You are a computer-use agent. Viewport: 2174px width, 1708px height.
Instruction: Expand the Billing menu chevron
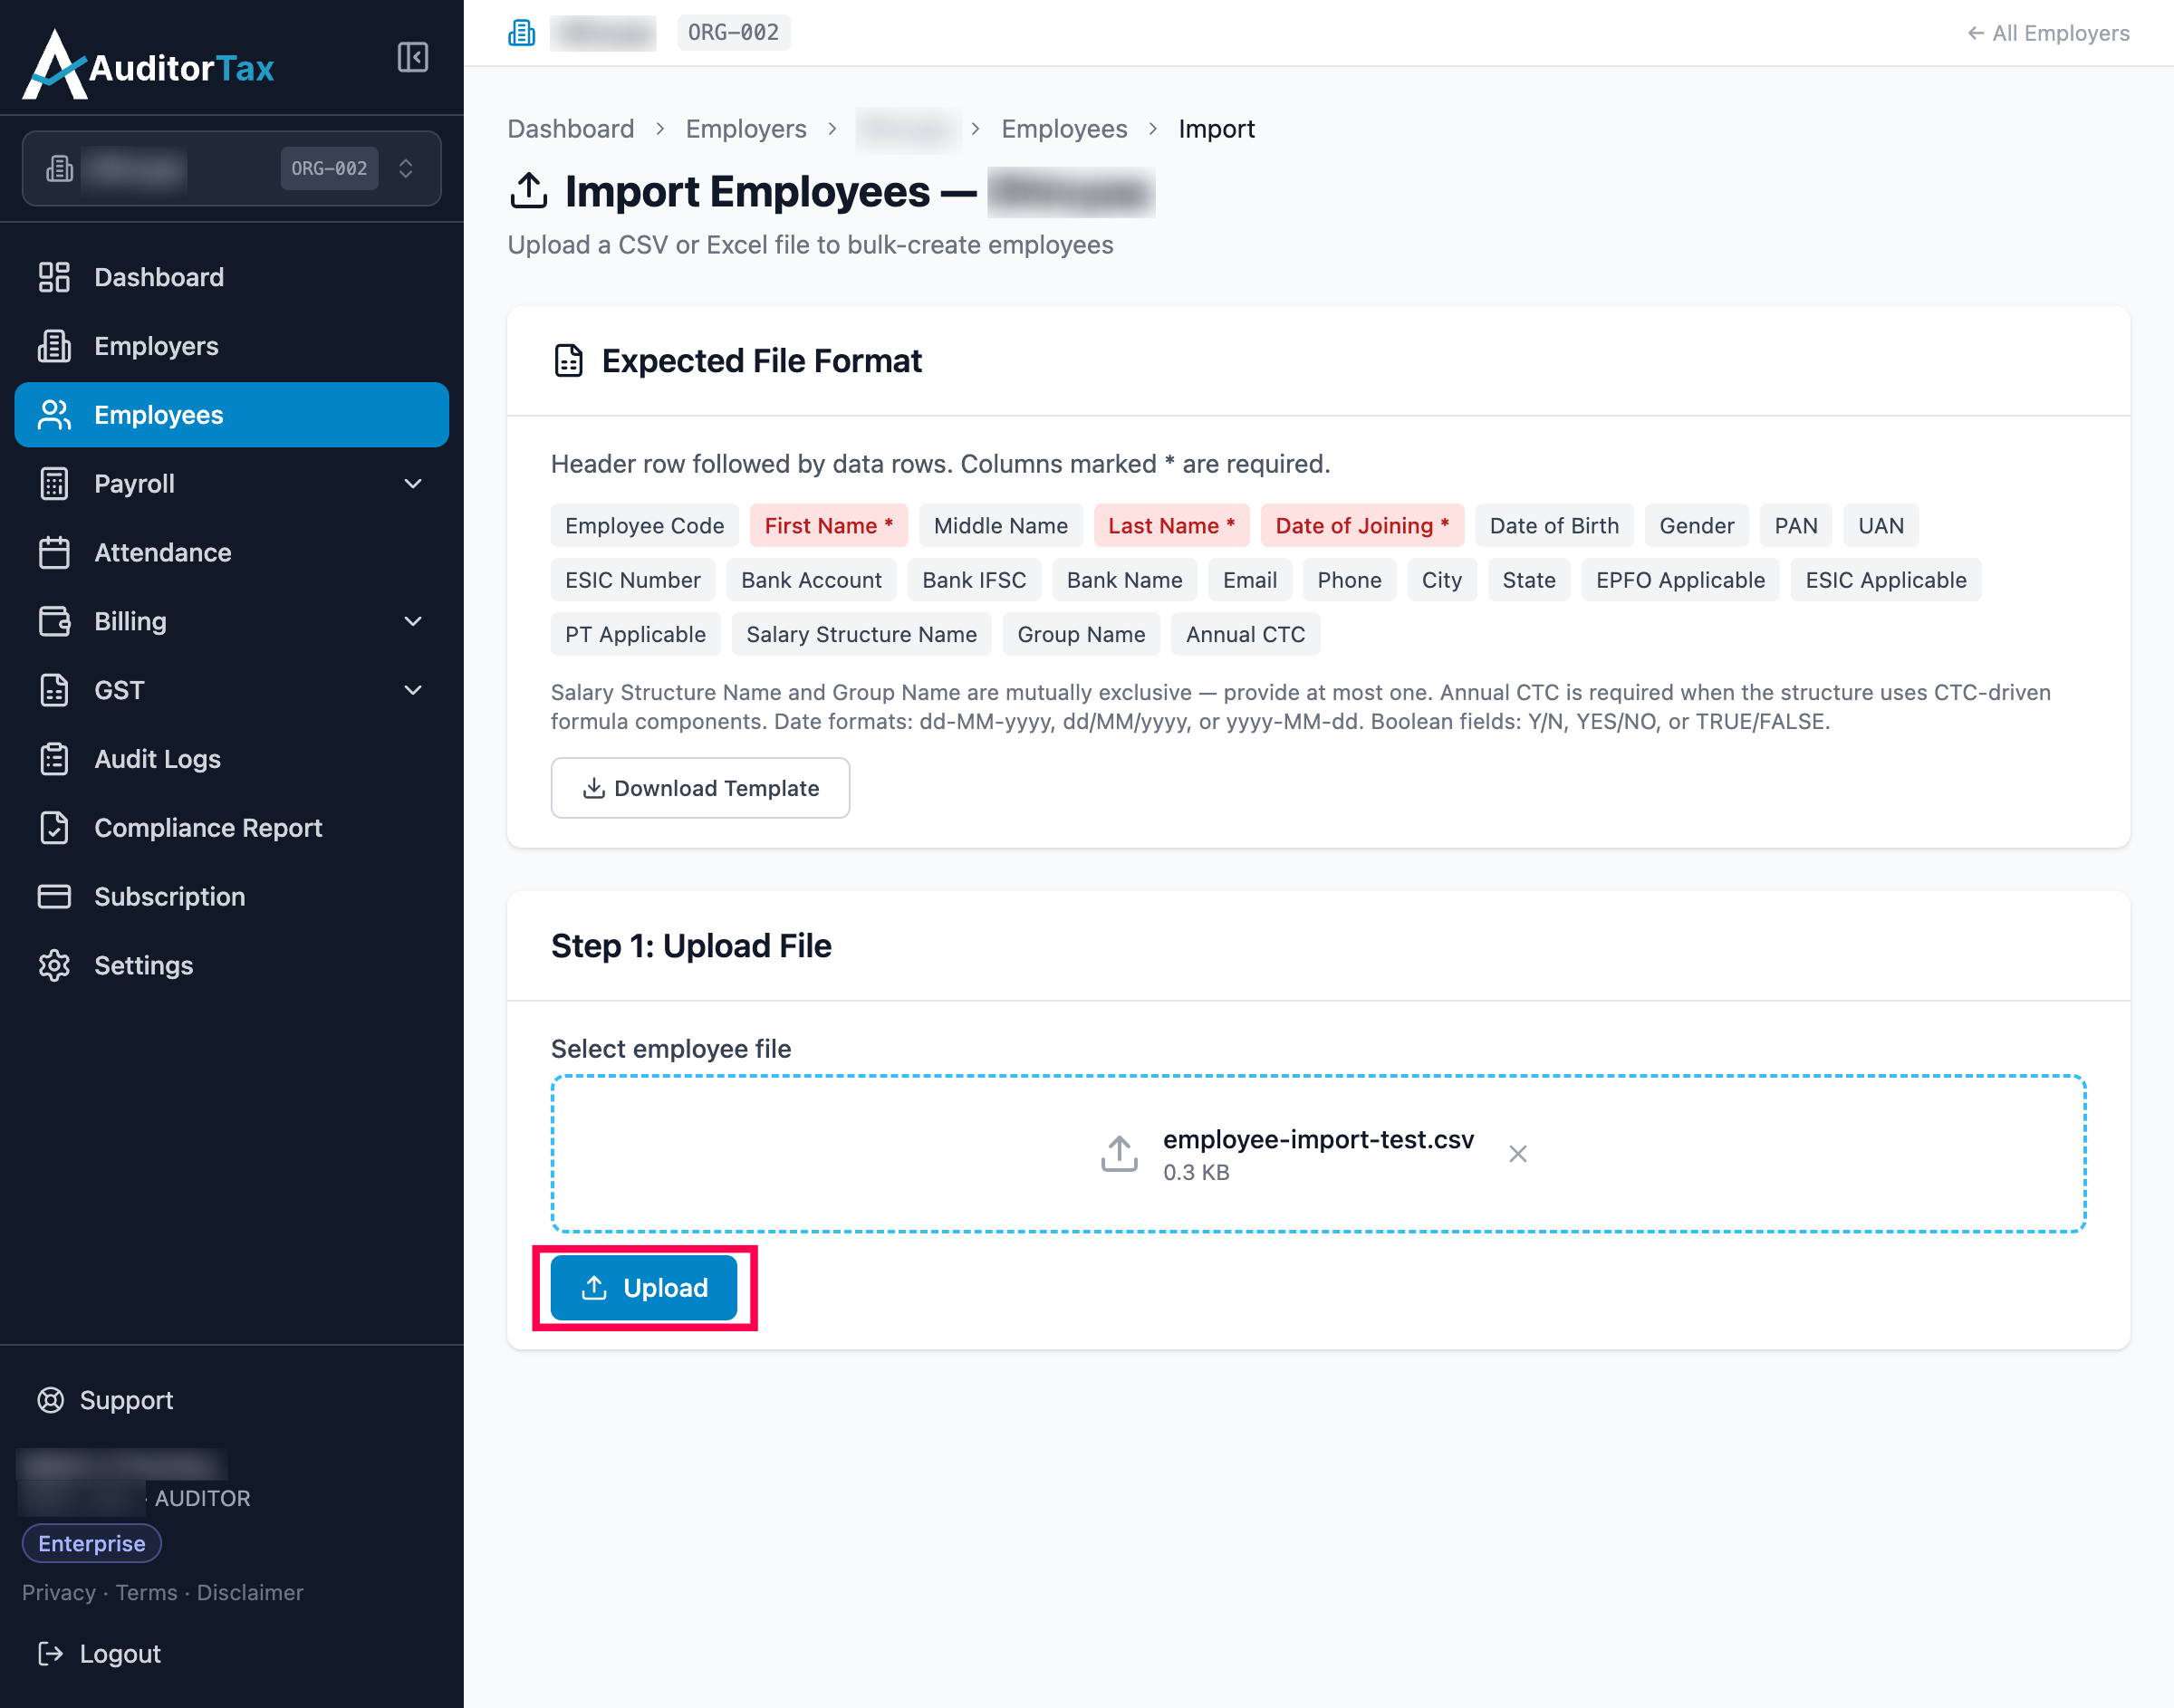pyautogui.click(x=413, y=621)
